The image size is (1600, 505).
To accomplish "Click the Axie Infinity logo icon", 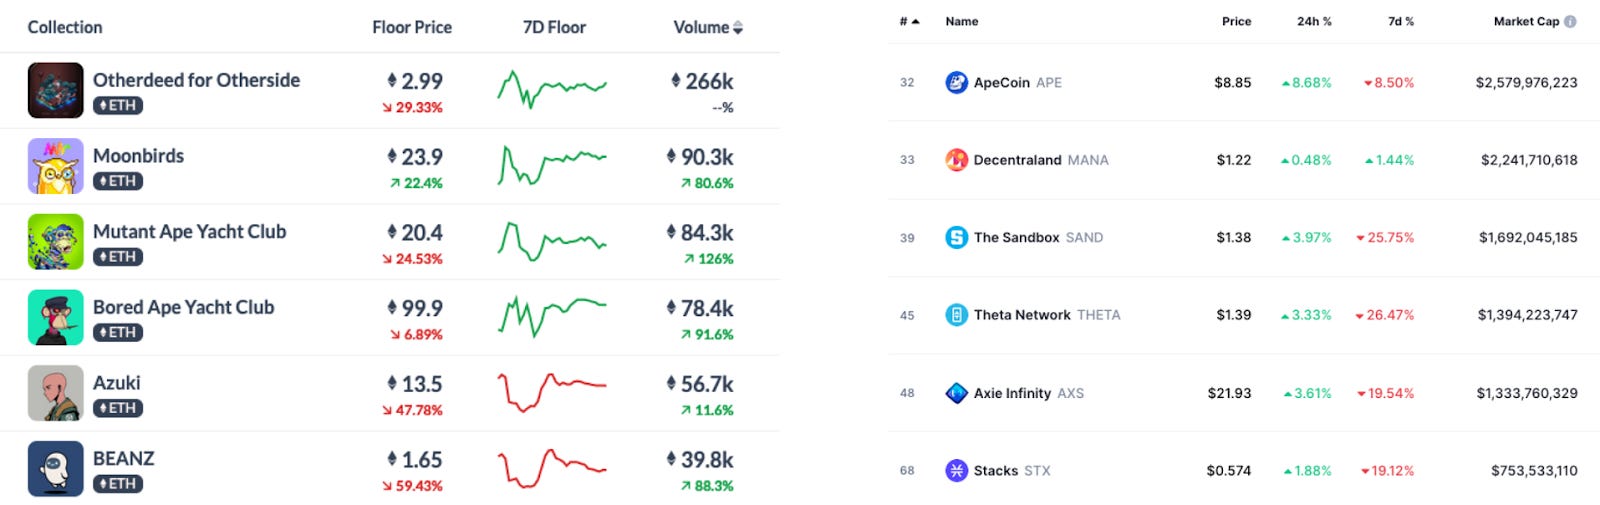I will [956, 393].
